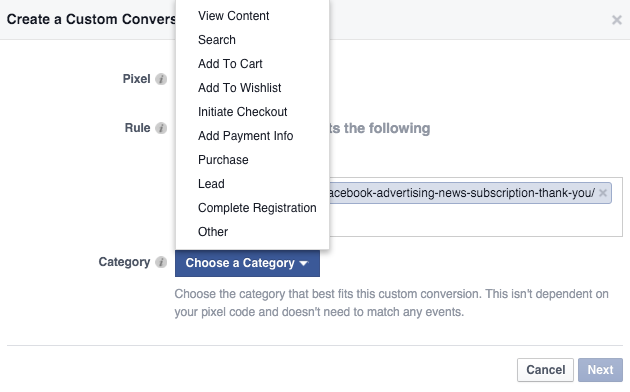Click the Cancel button
630x392 pixels.
point(545,370)
